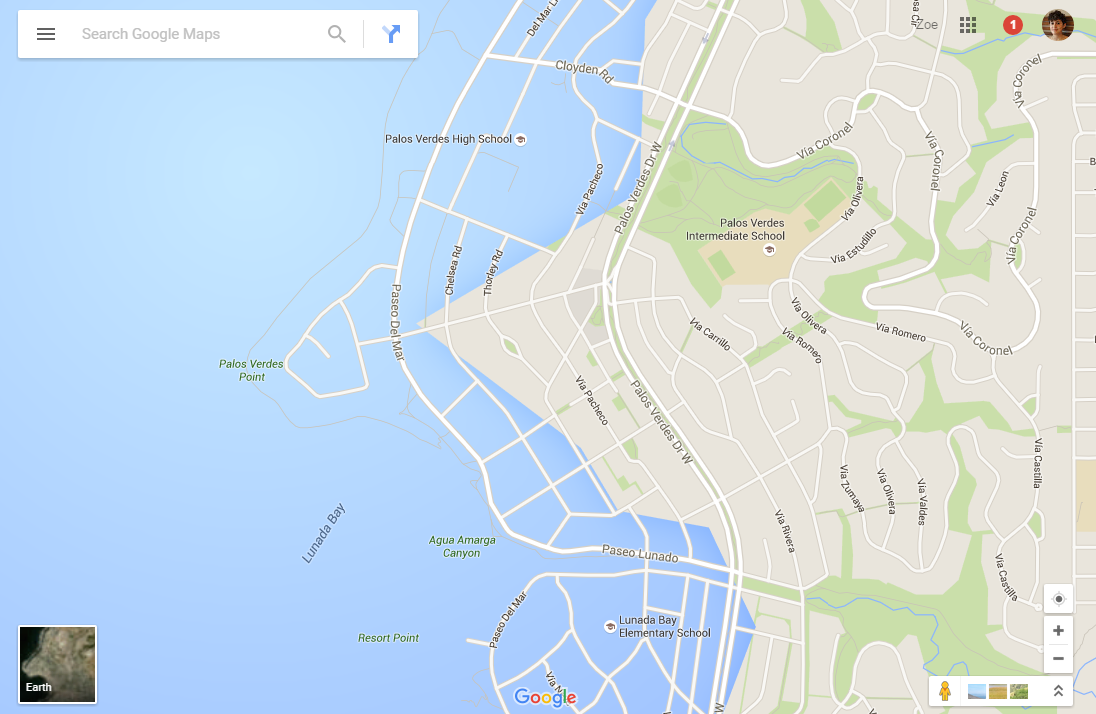Open directions with the blue arrow icon
Image resolution: width=1096 pixels, height=714 pixels.
pos(391,34)
